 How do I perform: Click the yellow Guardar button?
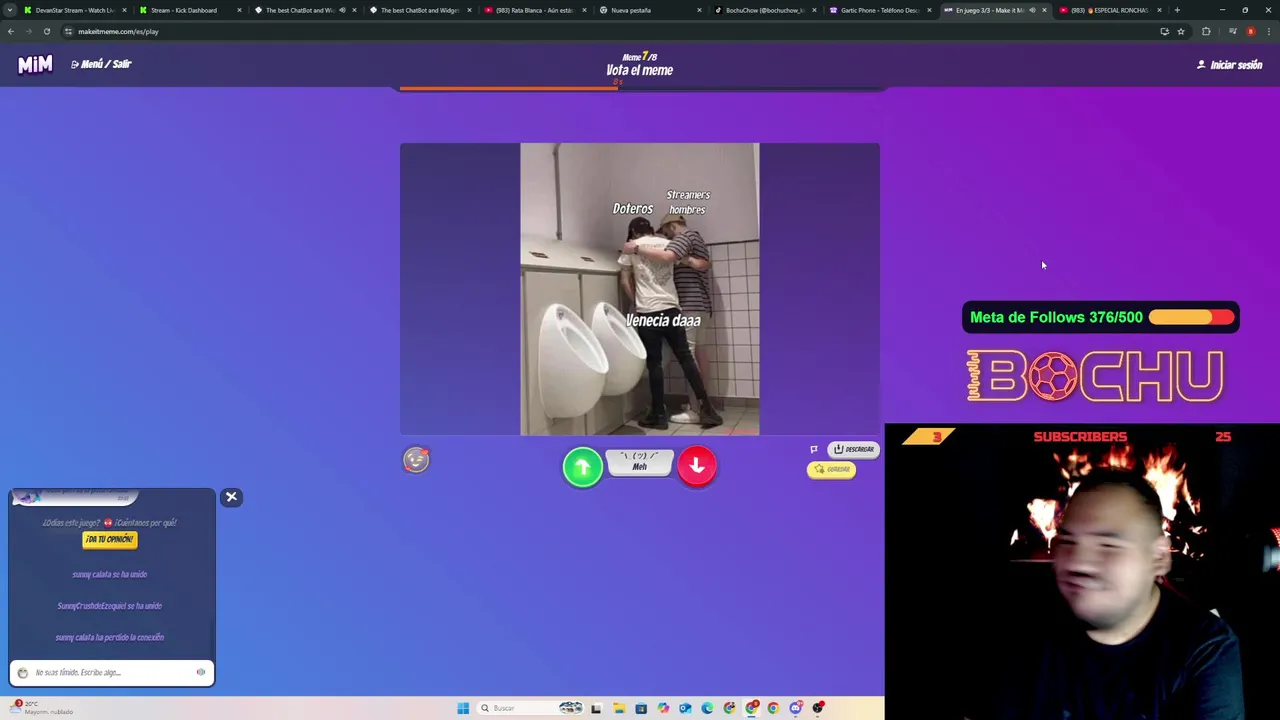[832, 469]
